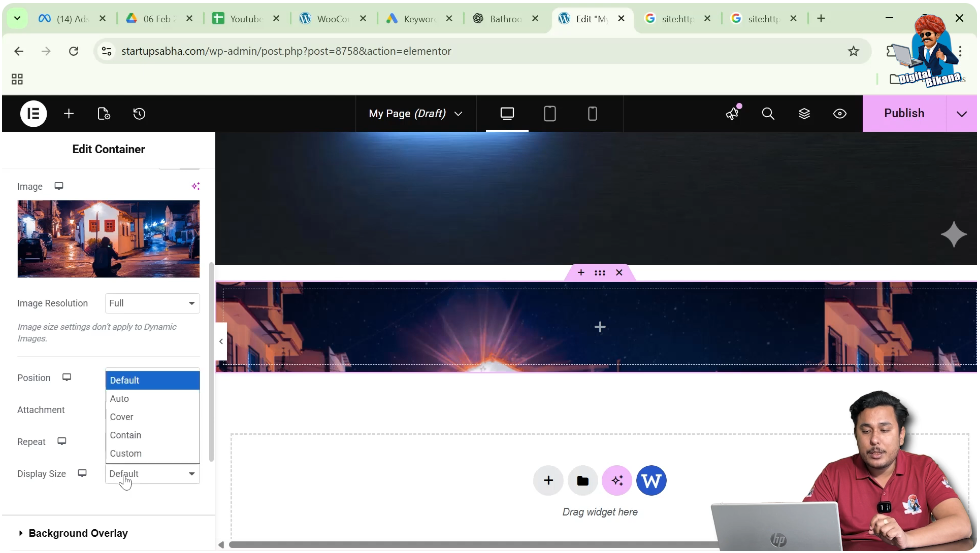This screenshot has height=553, width=980.
Task: Open the site information icon in address bar
Action: [x=107, y=51]
